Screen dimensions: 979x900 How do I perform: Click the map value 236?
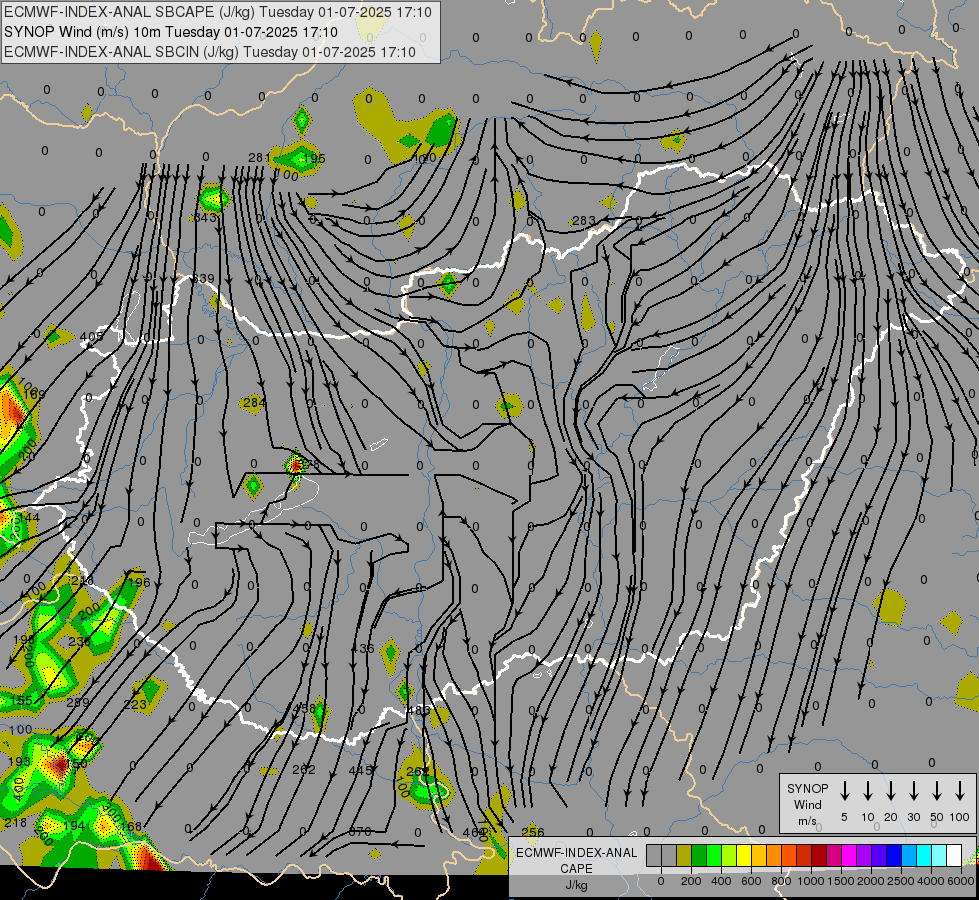(79, 641)
